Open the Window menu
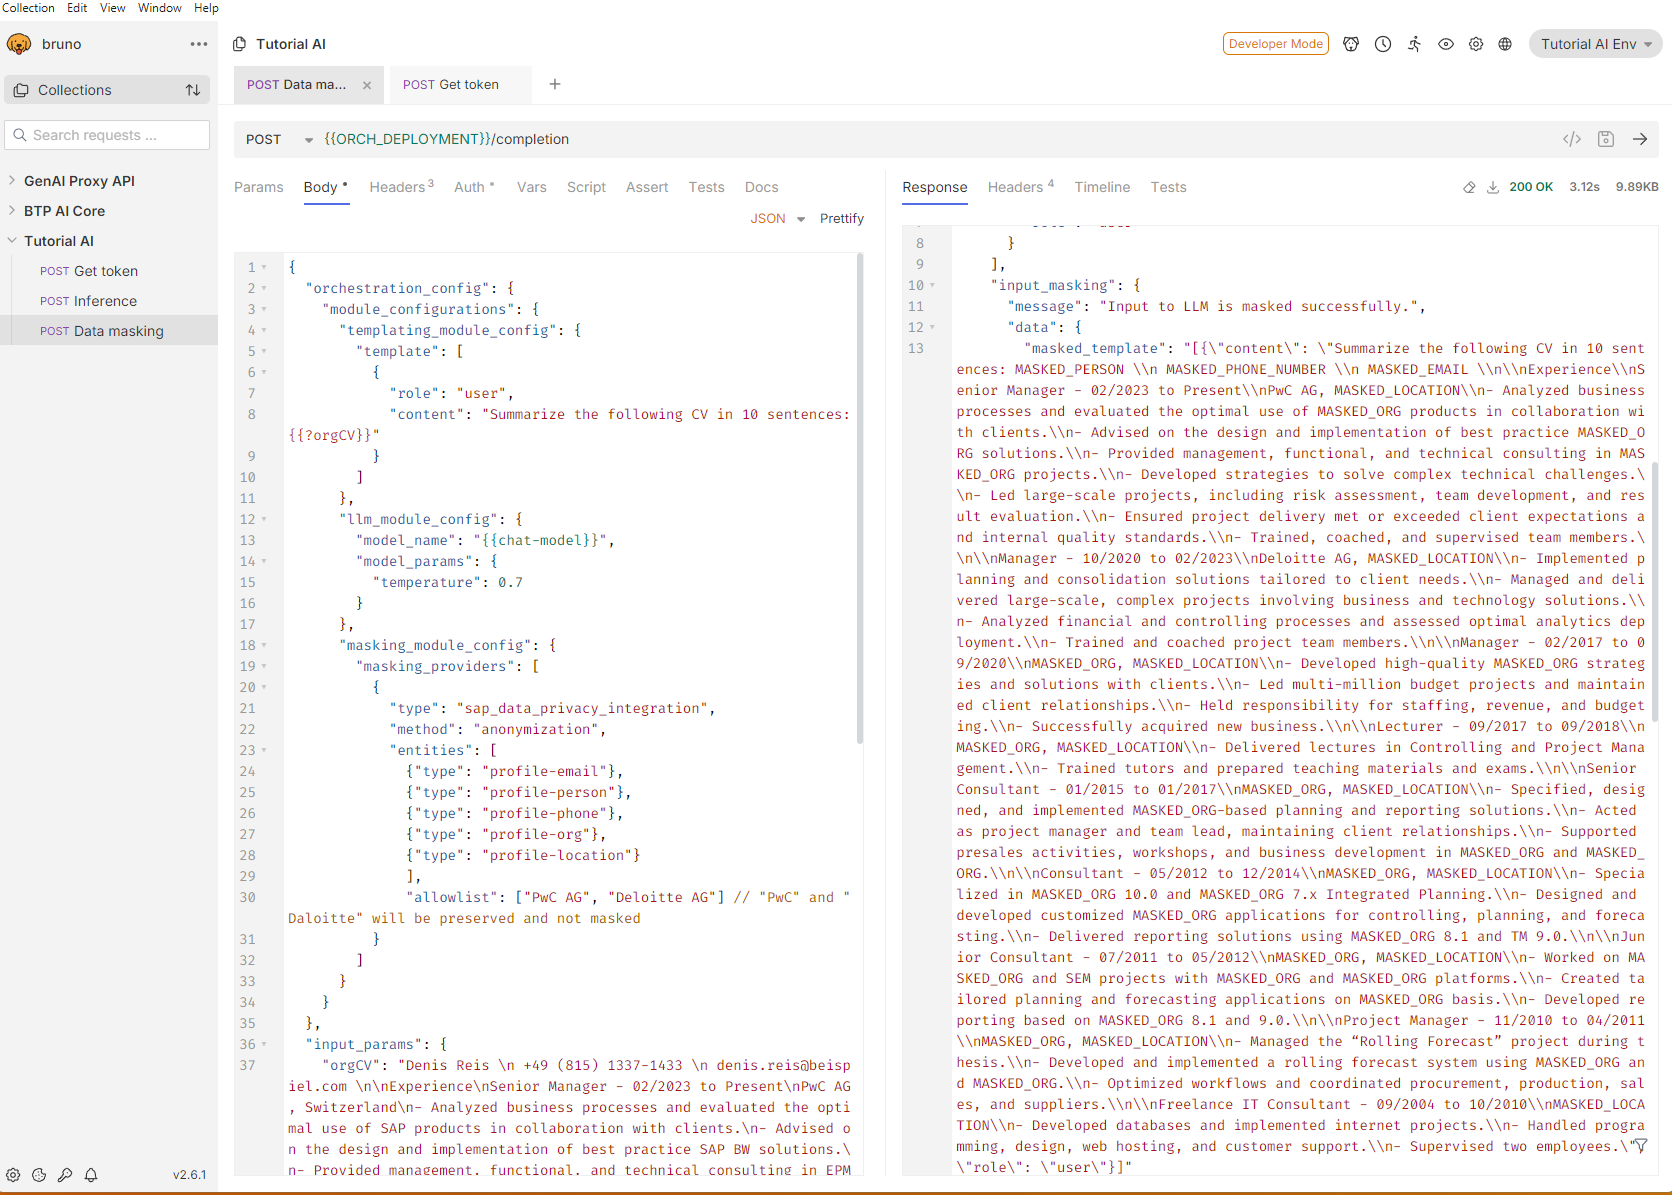 [160, 8]
